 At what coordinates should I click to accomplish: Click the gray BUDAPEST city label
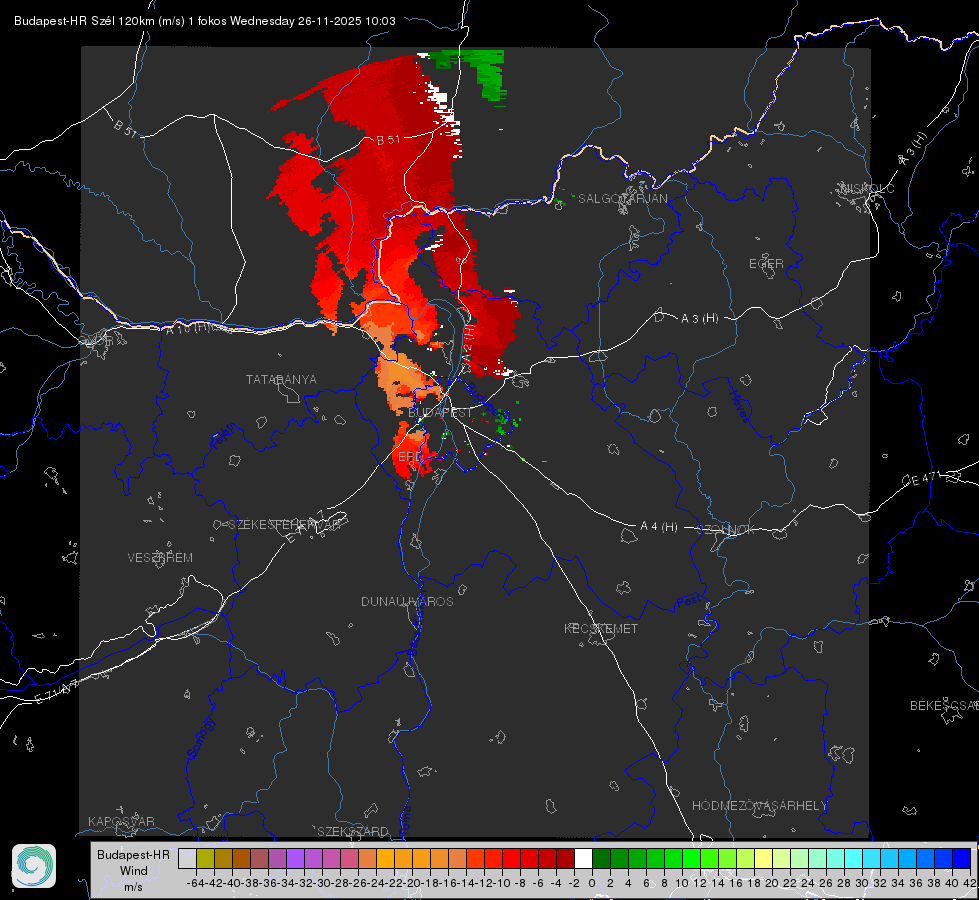440,413
